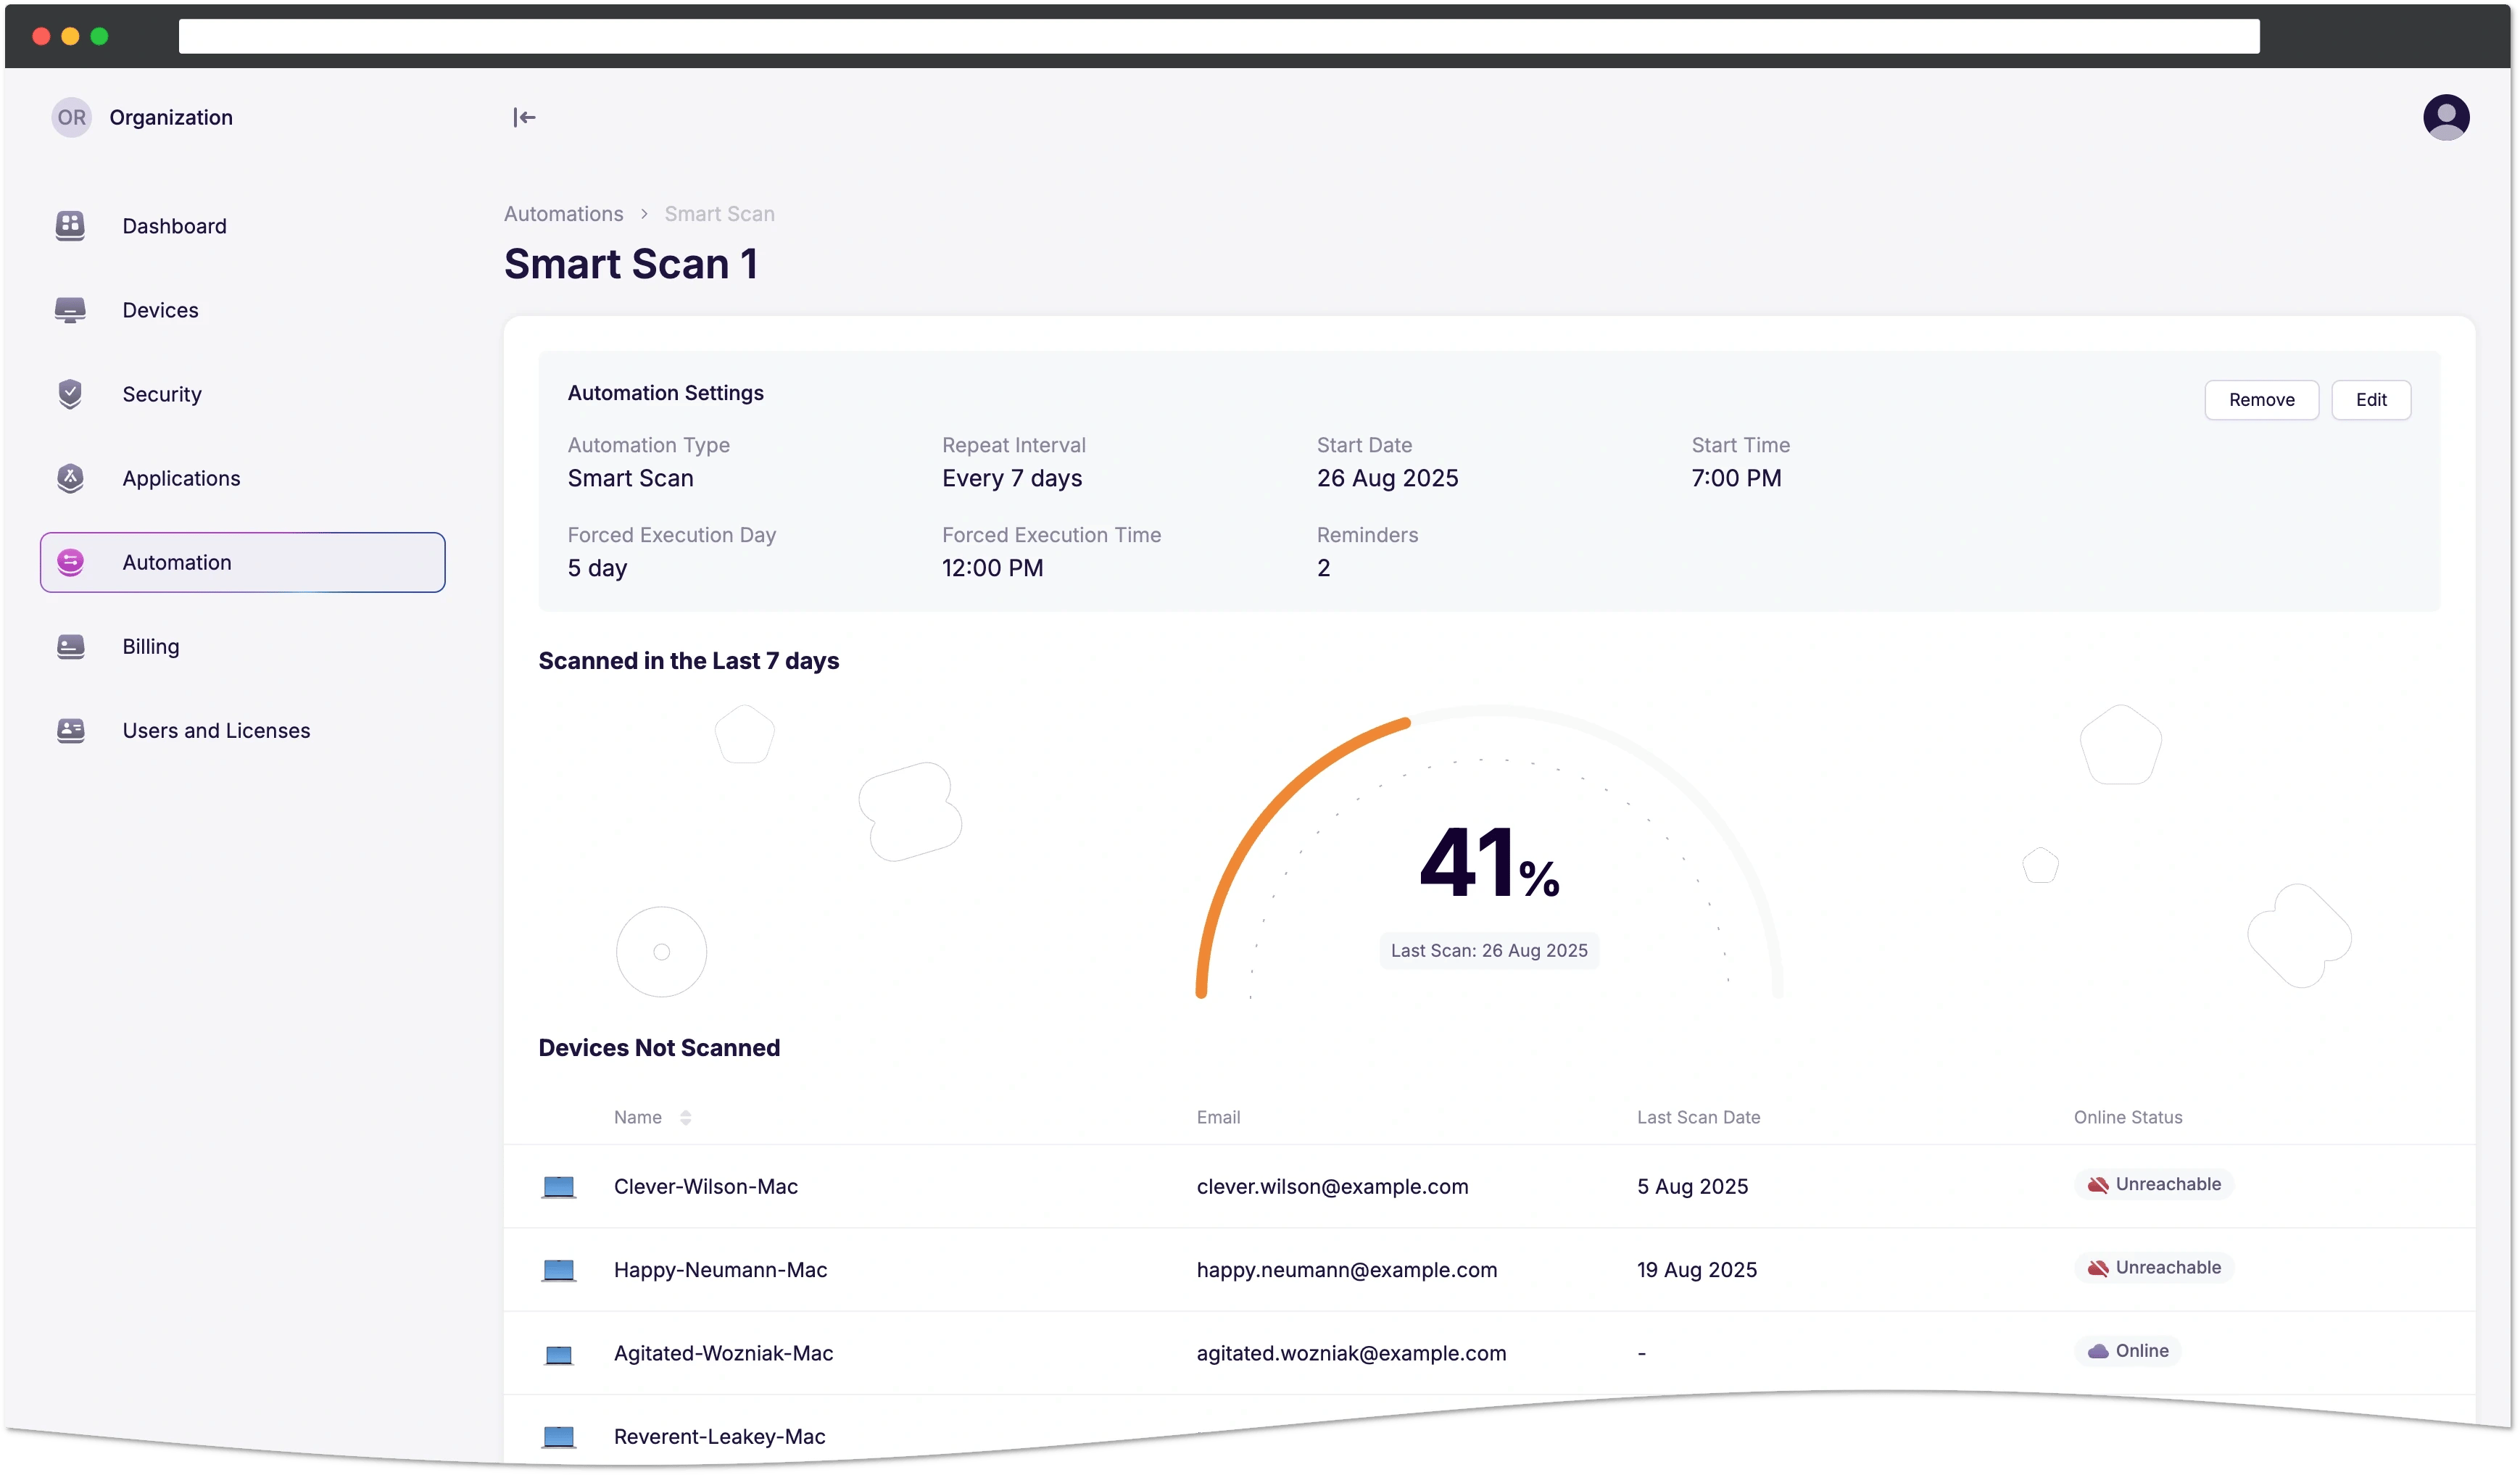Click the 5 Aug 2025 scan date
The width and height of the screenshot is (2520, 1475).
point(1692,1187)
